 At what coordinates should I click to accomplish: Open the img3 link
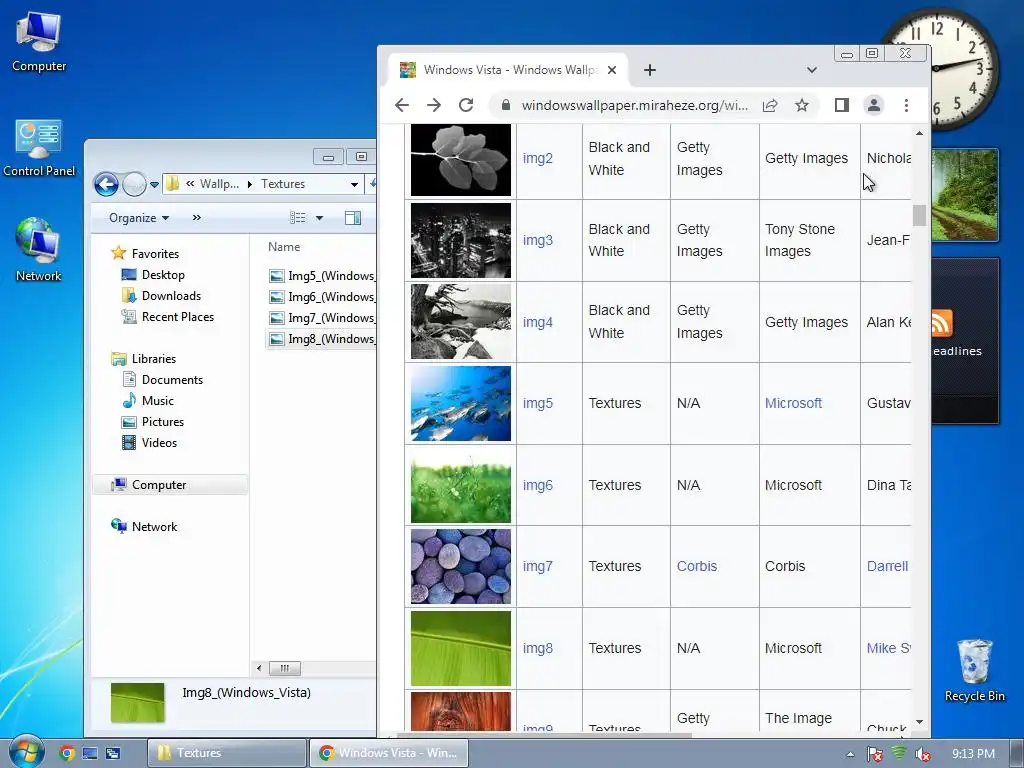[x=537, y=240]
